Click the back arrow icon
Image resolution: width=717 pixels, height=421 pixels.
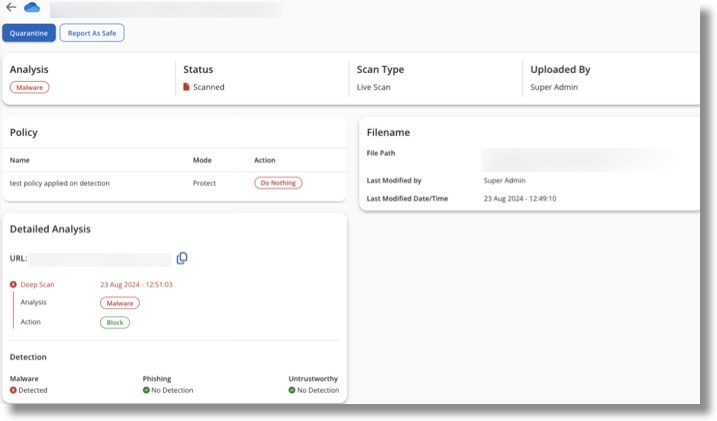click(x=11, y=8)
